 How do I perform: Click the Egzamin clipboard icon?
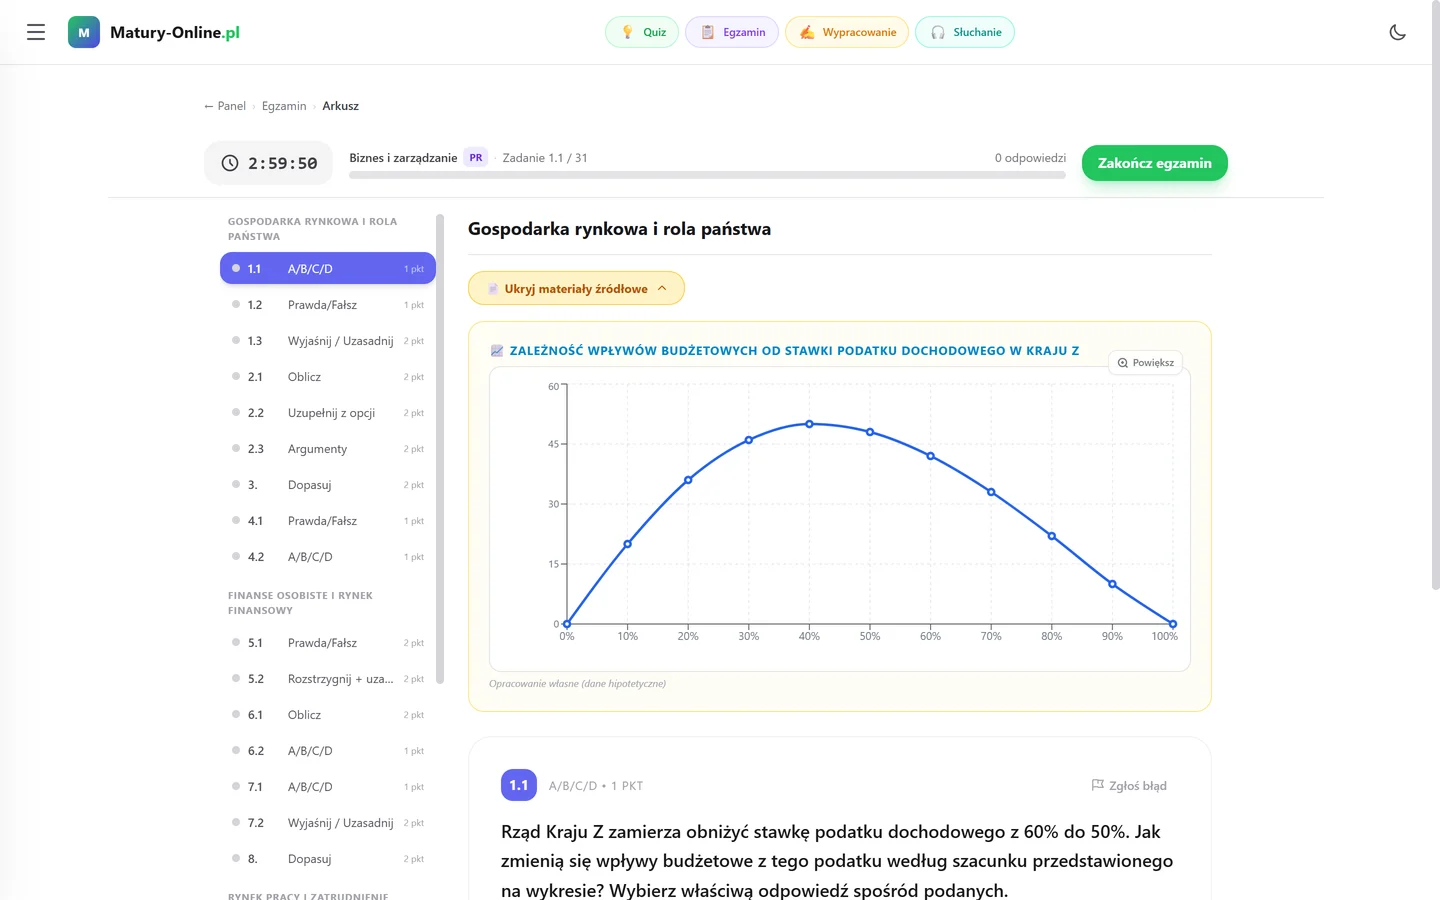(x=707, y=32)
